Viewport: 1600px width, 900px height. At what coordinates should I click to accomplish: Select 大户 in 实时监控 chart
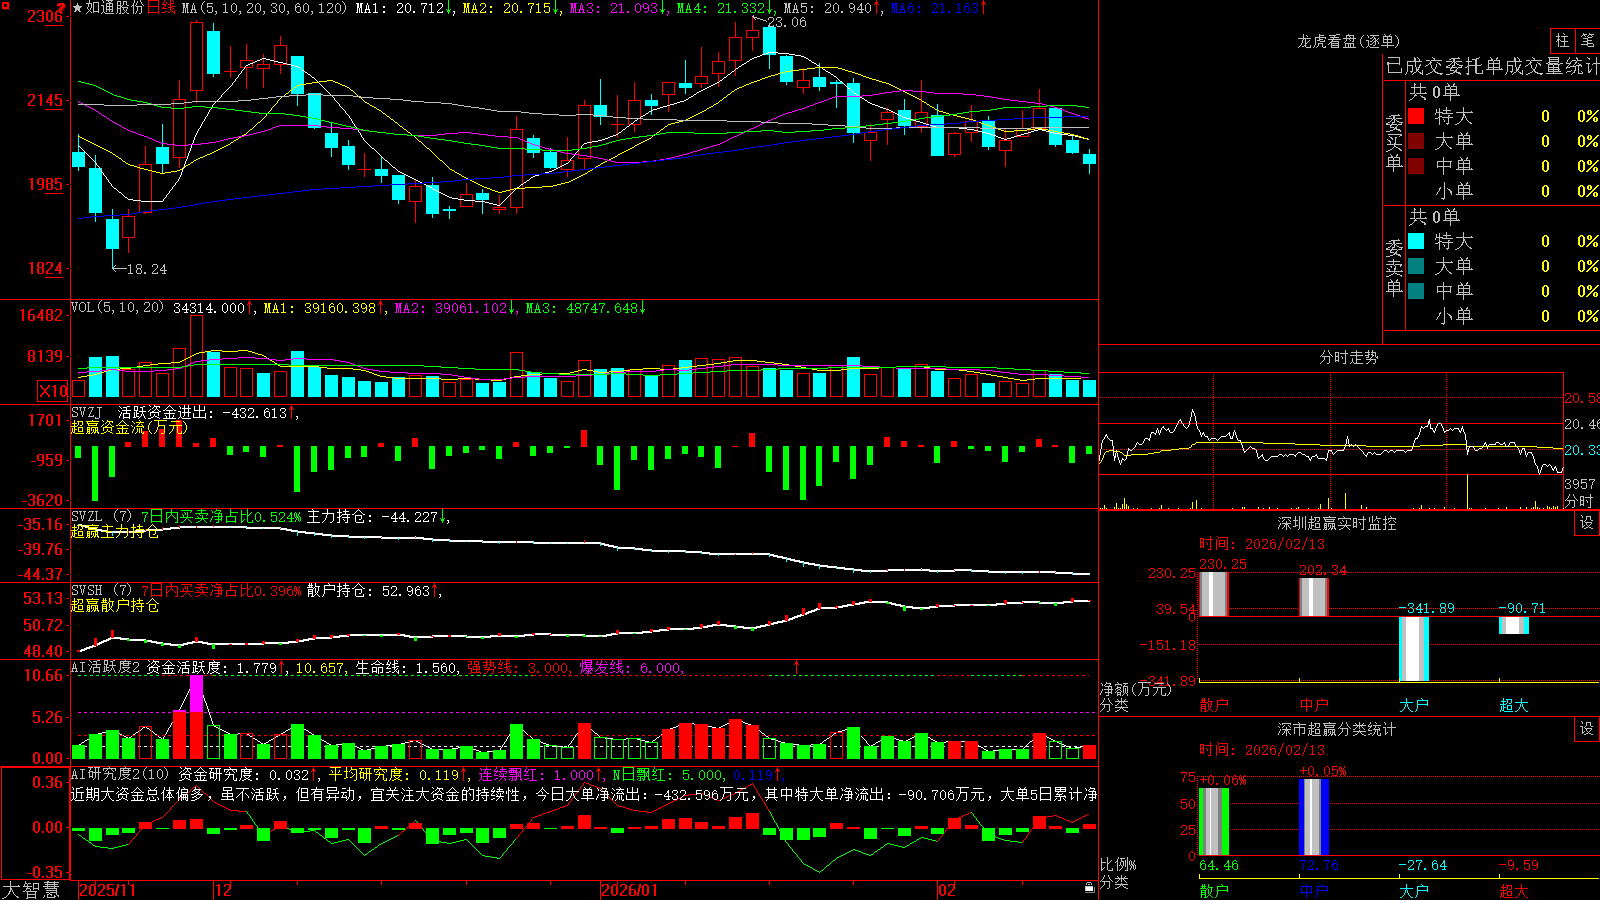[x=1414, y=705]
